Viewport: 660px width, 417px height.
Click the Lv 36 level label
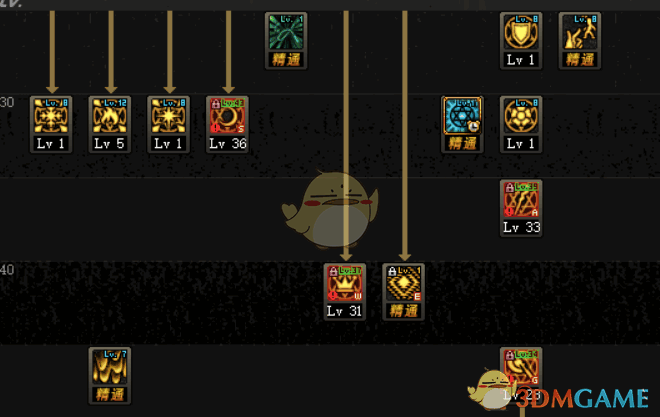227,144
